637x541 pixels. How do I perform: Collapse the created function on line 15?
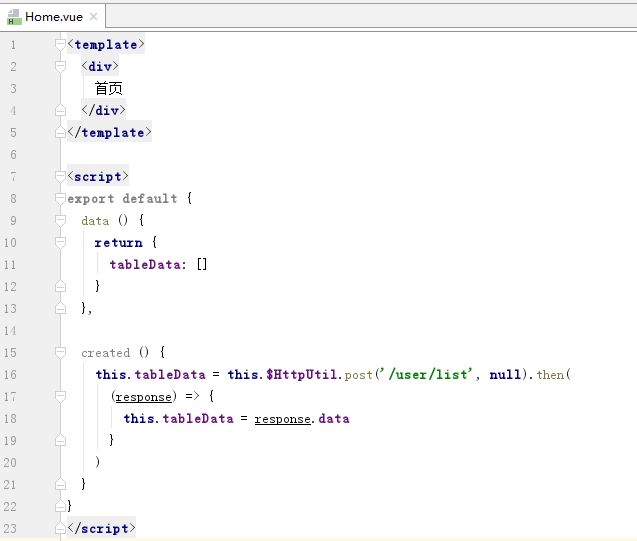[60, 353]
